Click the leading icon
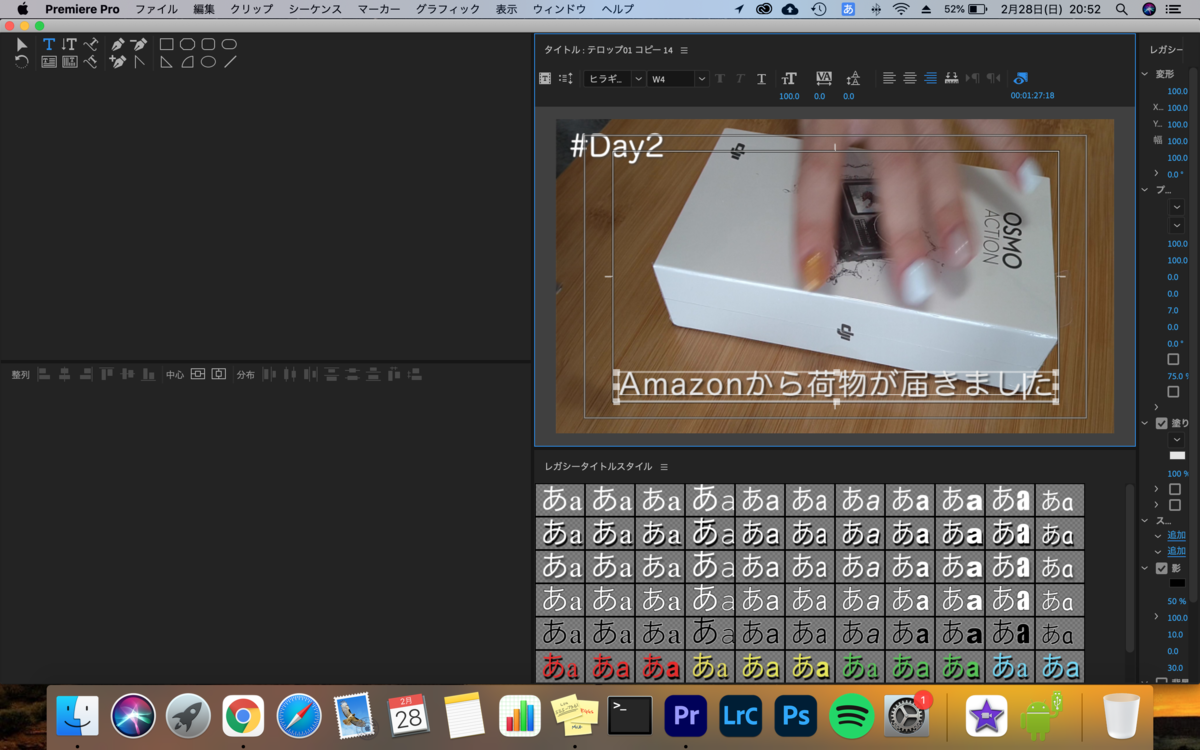 tap(853, 78)
